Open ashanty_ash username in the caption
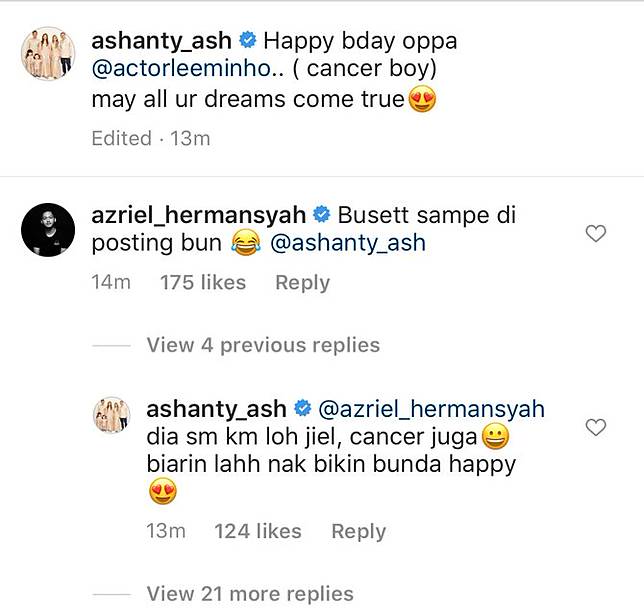This screenshot has height=616, width=644. [161, 41]
